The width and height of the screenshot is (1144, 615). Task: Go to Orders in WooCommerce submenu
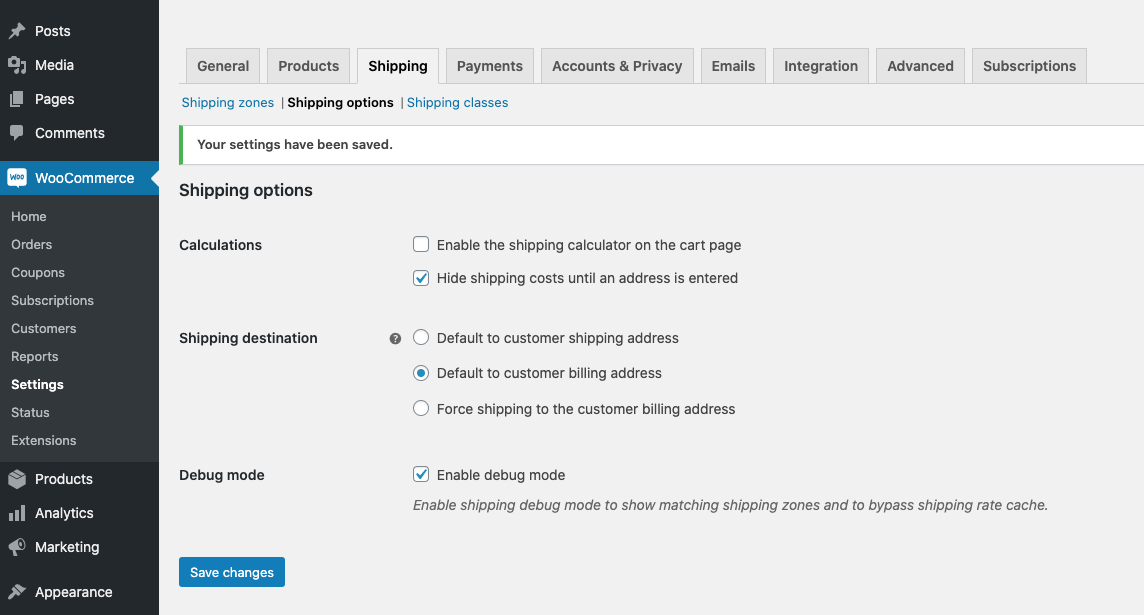point(32,244)
